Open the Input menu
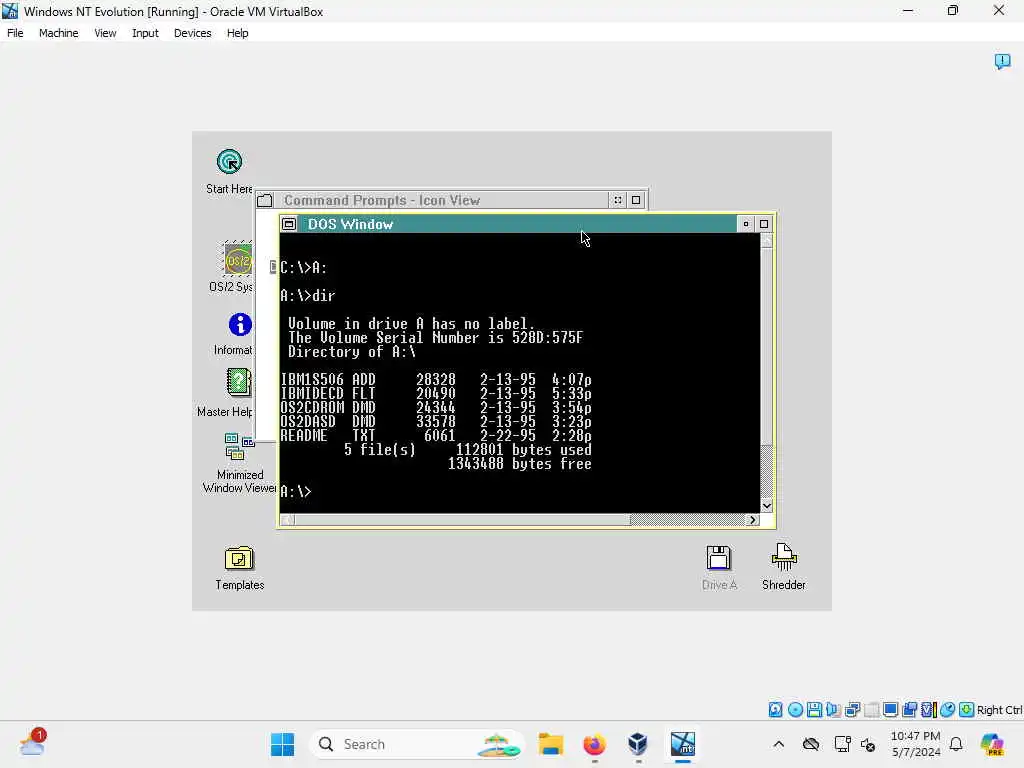Image resolution: width=1024 pixels, height=768 pixels. point(145,33)
